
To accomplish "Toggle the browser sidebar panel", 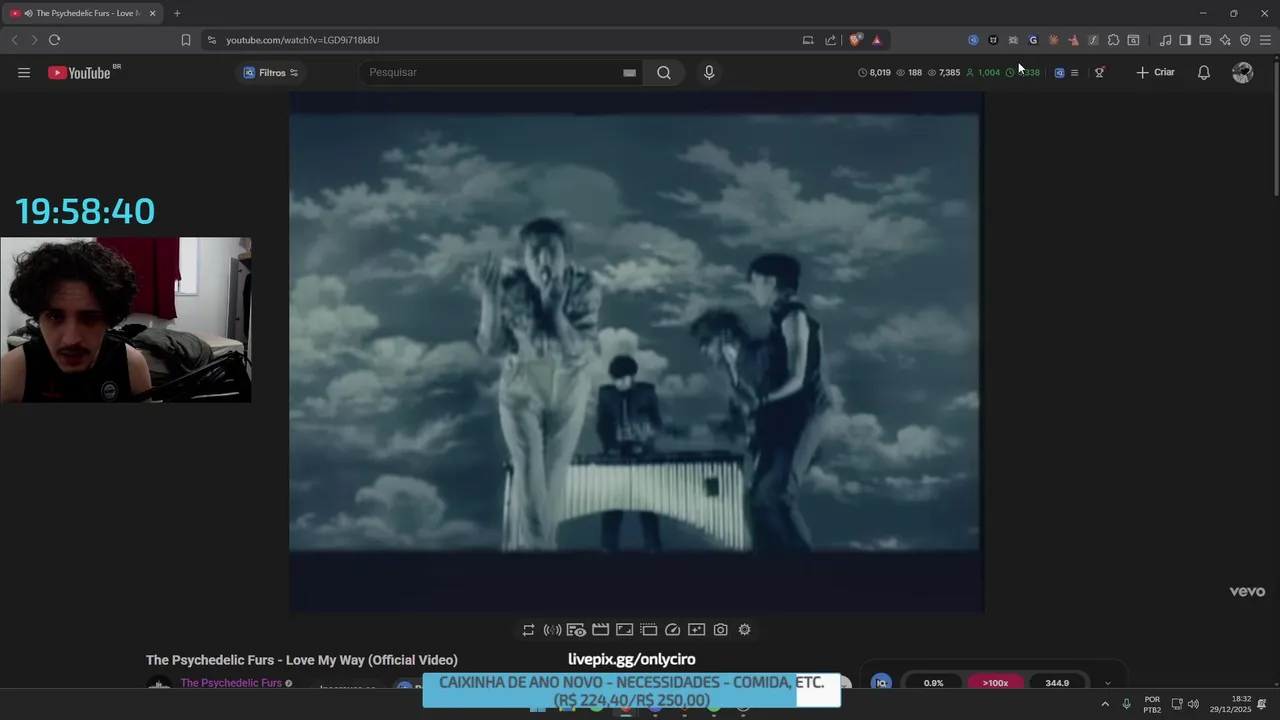I will click(1185, 40).
